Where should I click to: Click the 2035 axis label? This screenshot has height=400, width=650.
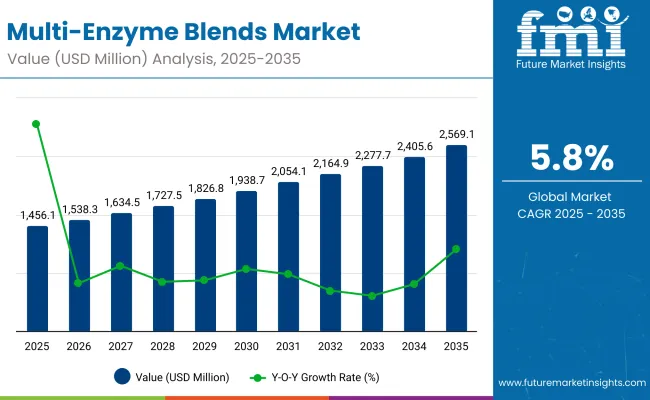coord(456,346)
